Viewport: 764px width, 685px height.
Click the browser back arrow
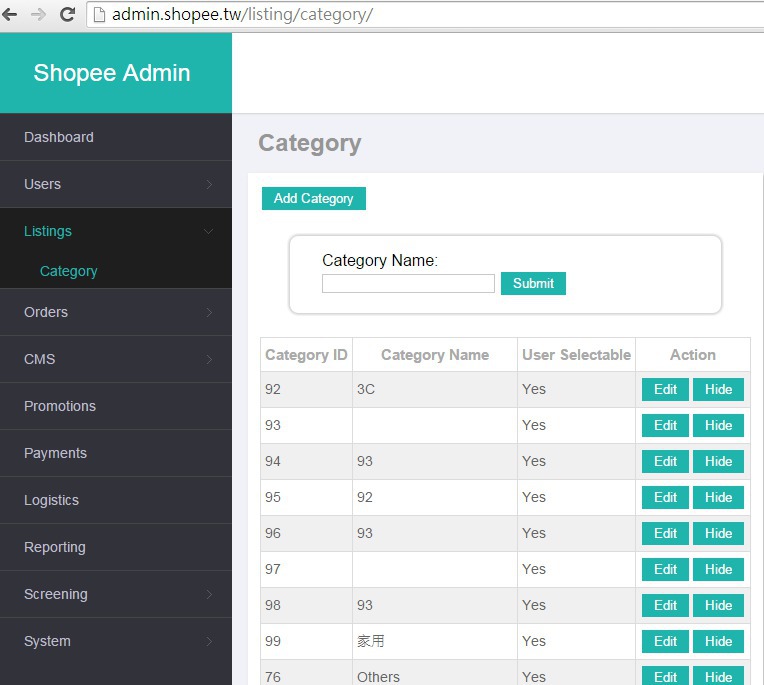coord(11,15)
